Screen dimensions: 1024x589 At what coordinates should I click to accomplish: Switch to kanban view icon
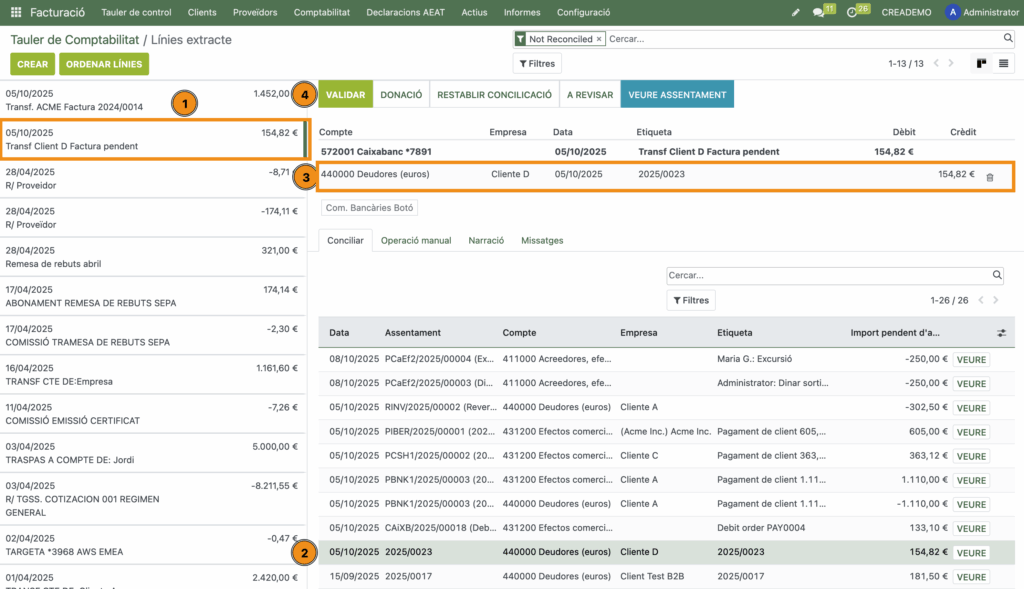pos(981,63)
